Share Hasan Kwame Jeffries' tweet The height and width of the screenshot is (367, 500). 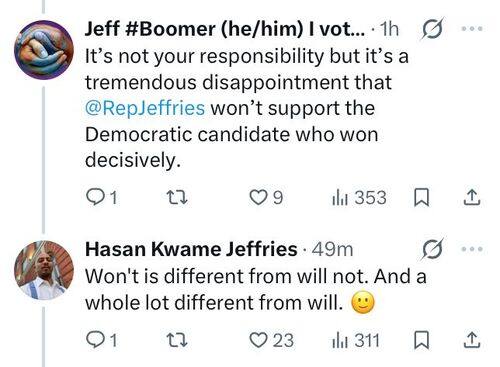[472, 340]
